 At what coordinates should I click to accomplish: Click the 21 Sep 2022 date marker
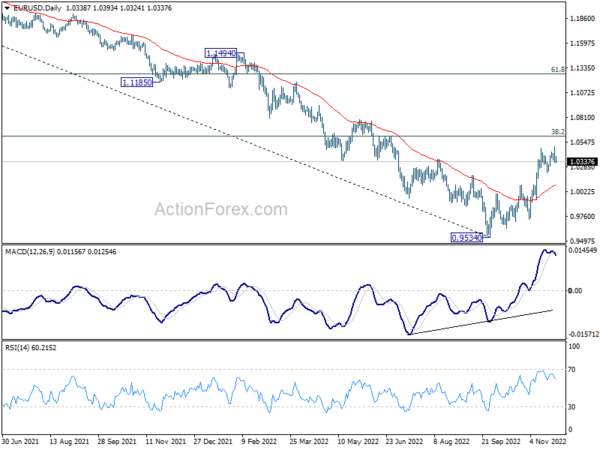[501, 442]
